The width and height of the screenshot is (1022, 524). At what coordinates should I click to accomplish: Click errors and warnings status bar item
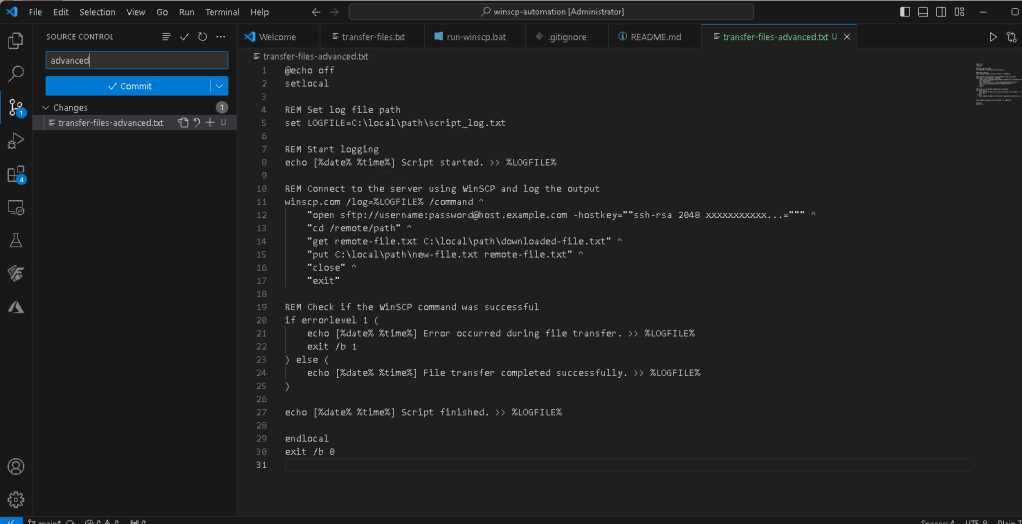(102, 521)
